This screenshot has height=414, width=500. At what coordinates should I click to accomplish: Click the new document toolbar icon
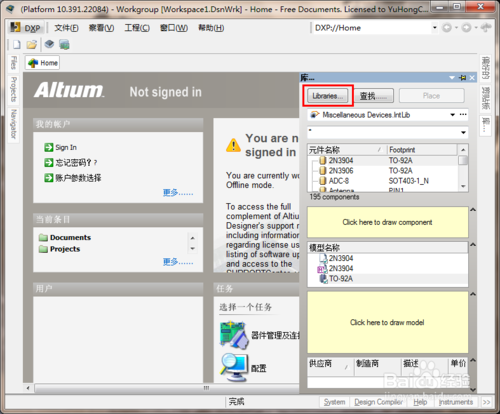(17, 44)
